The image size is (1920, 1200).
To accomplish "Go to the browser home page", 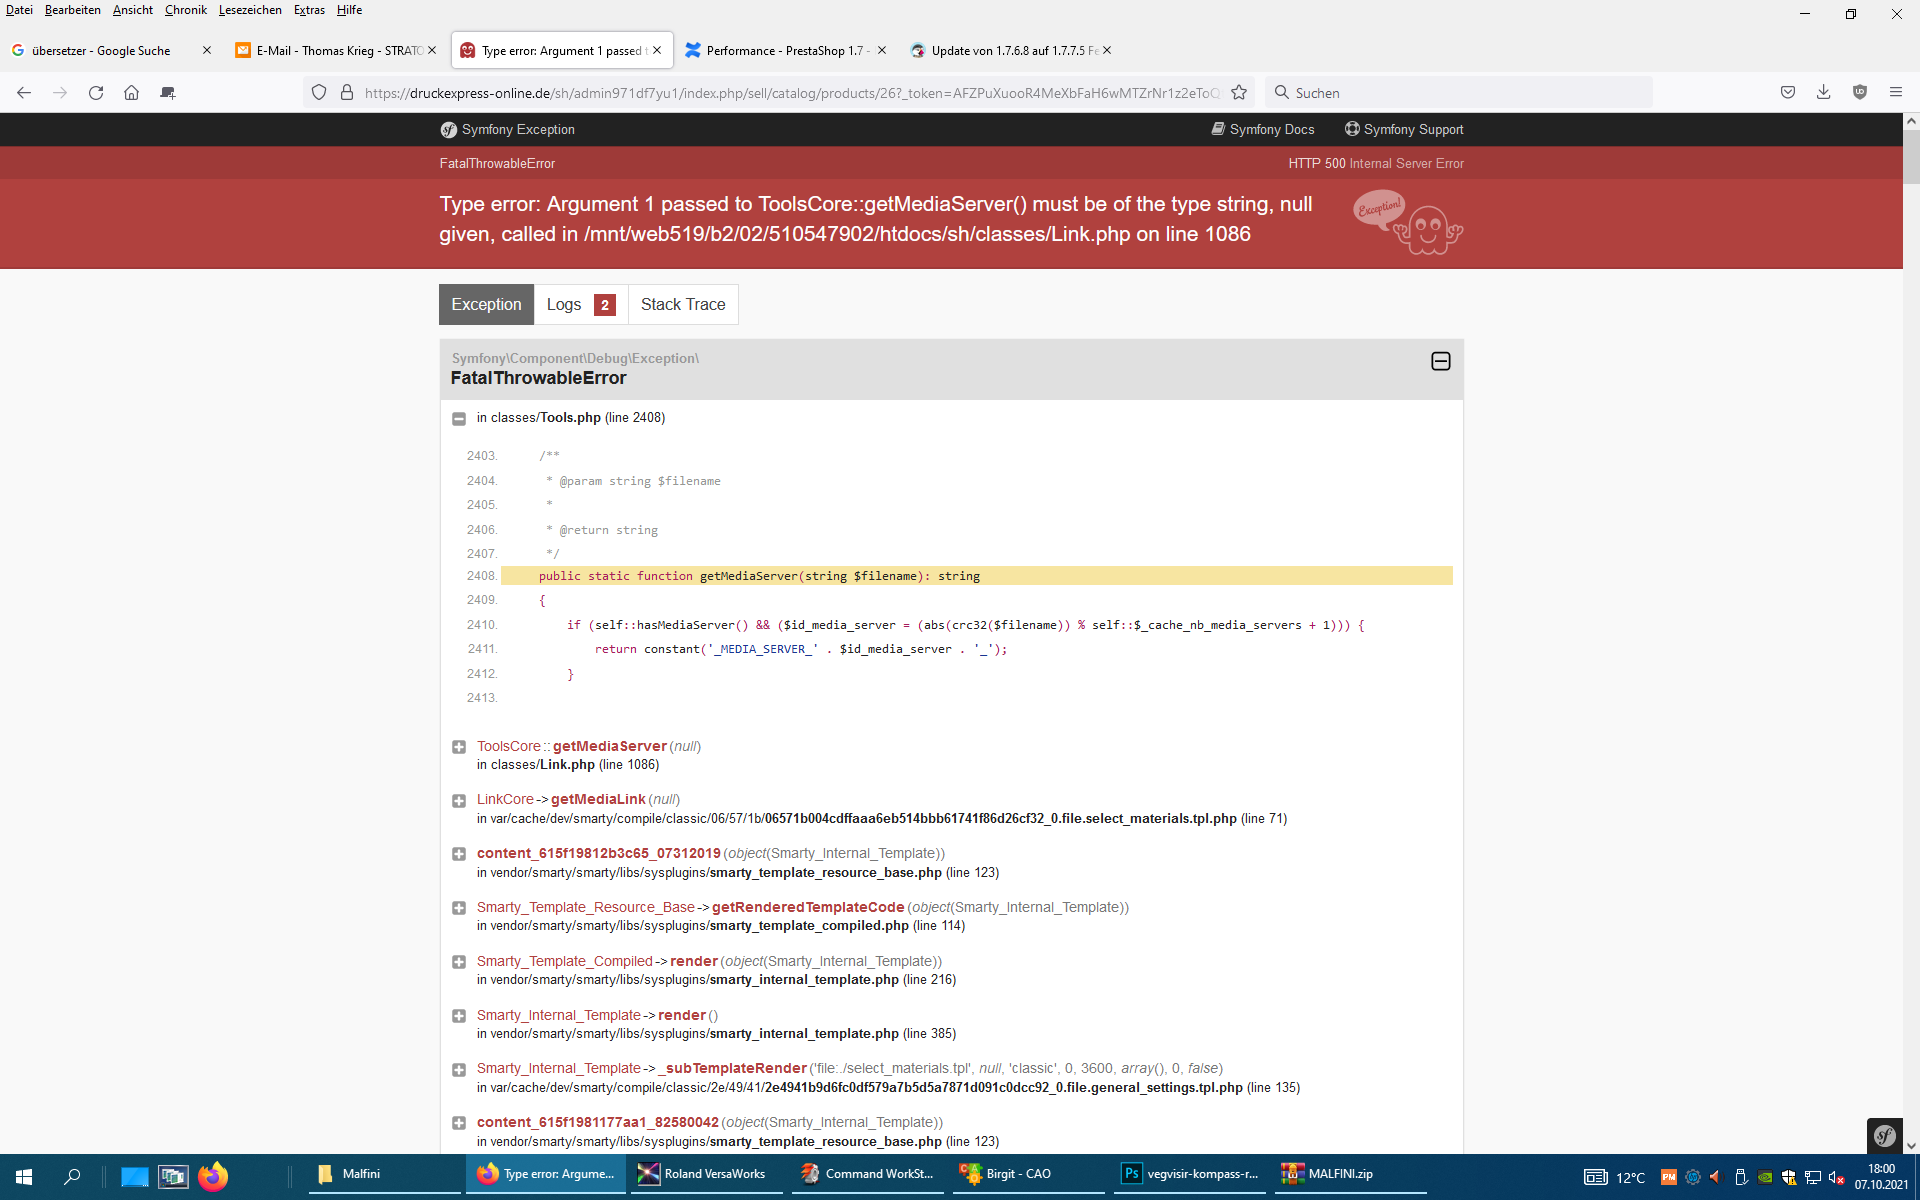I will coord(131,93).
